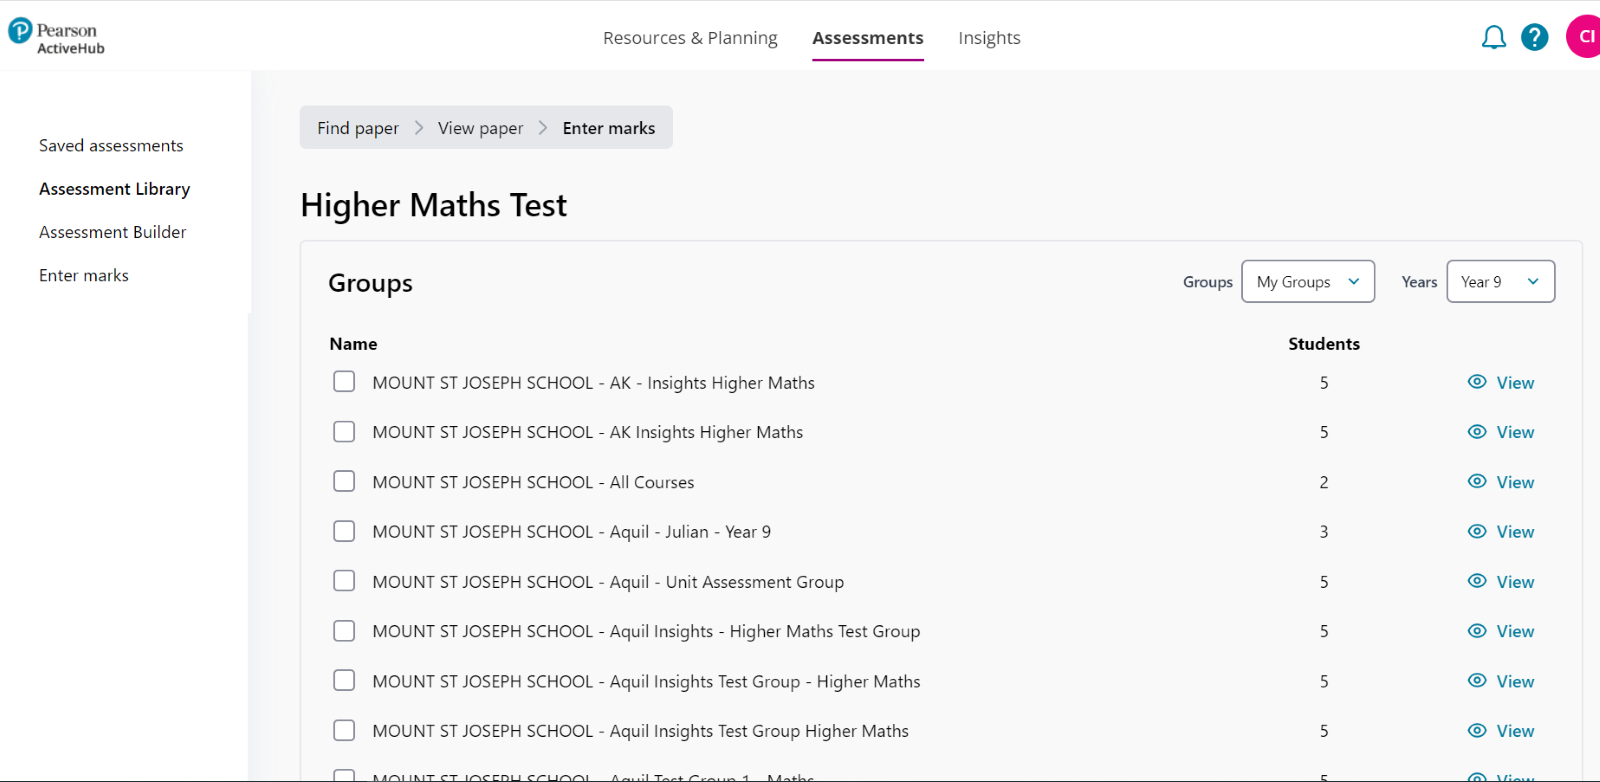This screenshot has height=782, width=1600.
Task: Open the help question mark icon
Action: tap(1534, 38)
